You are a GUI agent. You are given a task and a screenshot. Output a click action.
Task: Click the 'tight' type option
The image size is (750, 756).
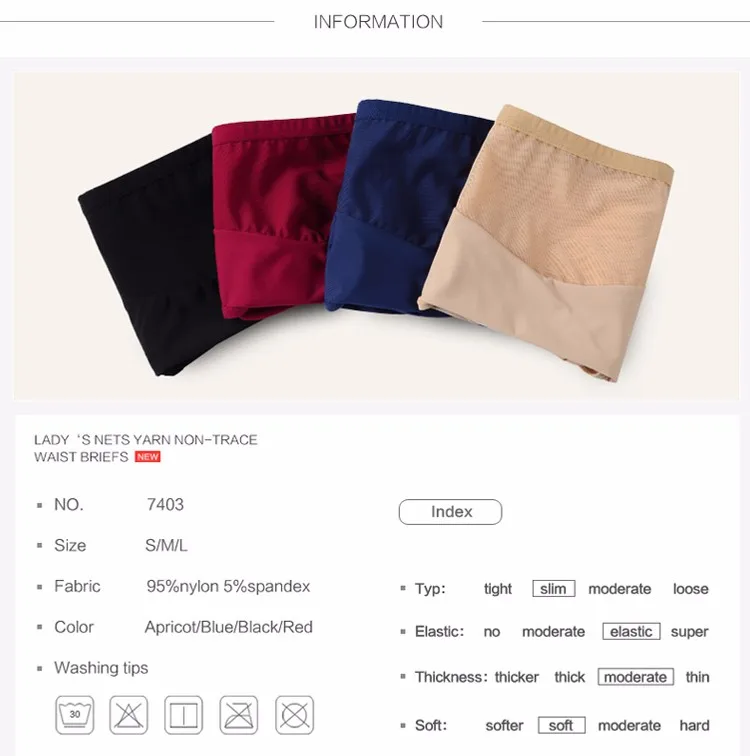click(498, 589)
